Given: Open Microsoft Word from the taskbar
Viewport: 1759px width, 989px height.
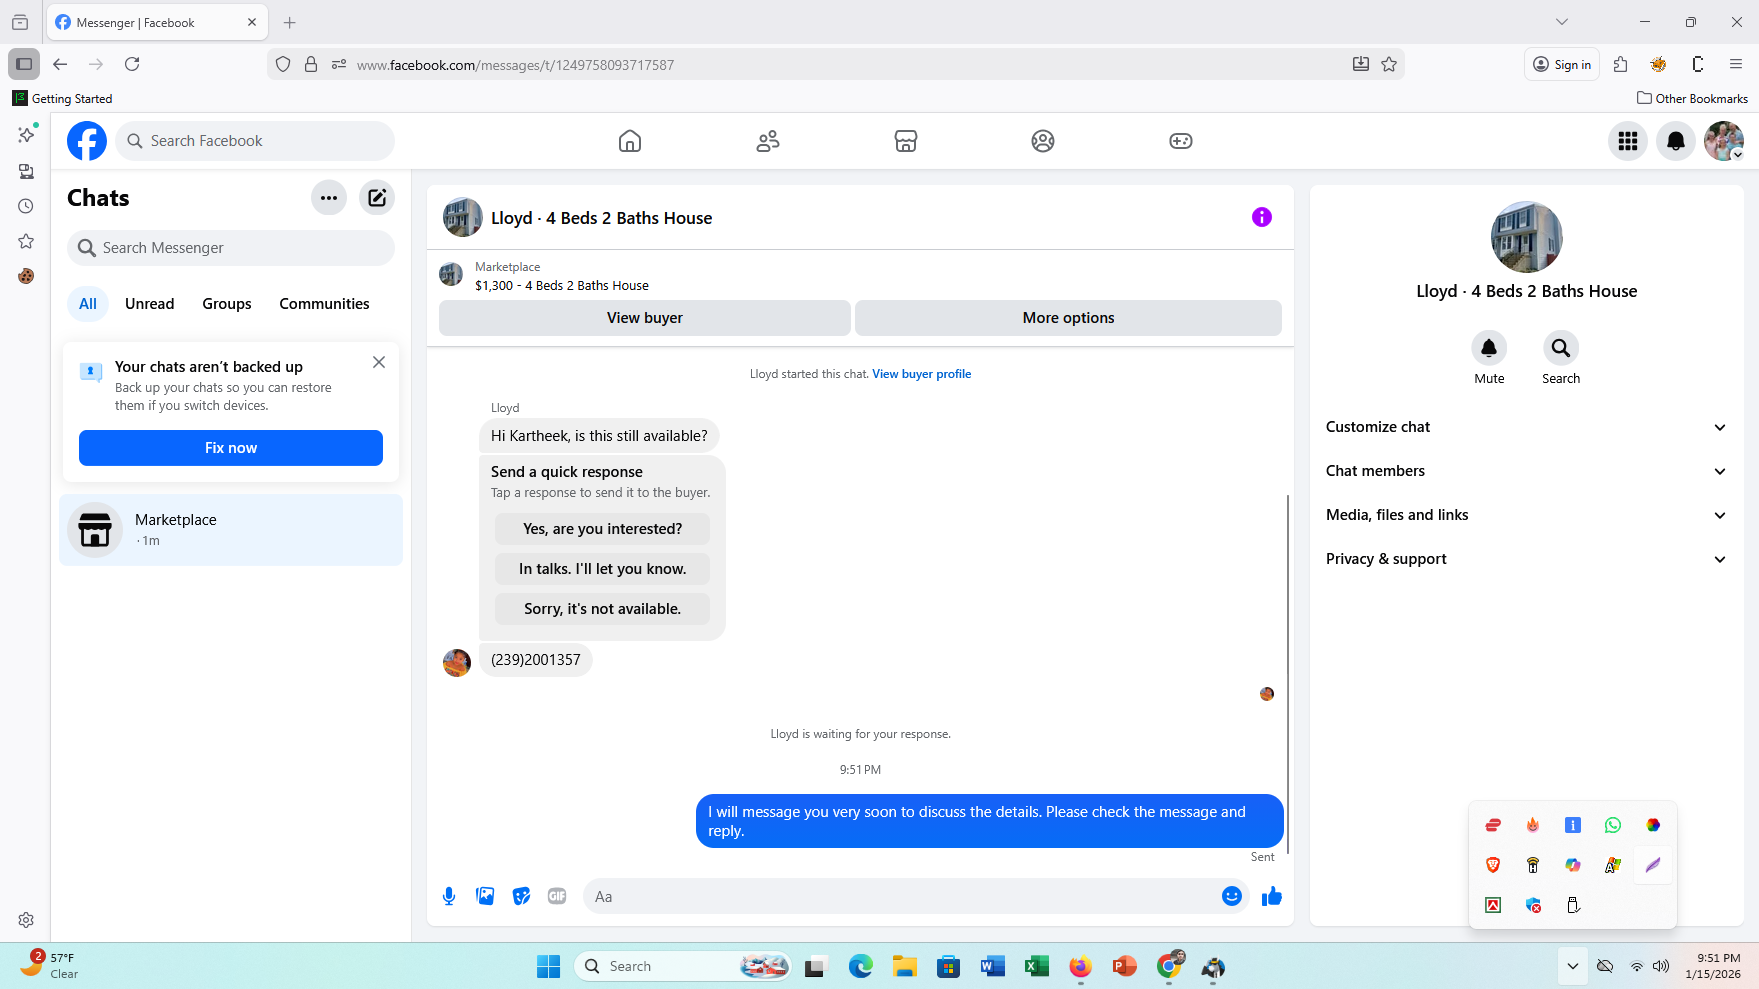Looking at the screenshot, I should (993, 966).
